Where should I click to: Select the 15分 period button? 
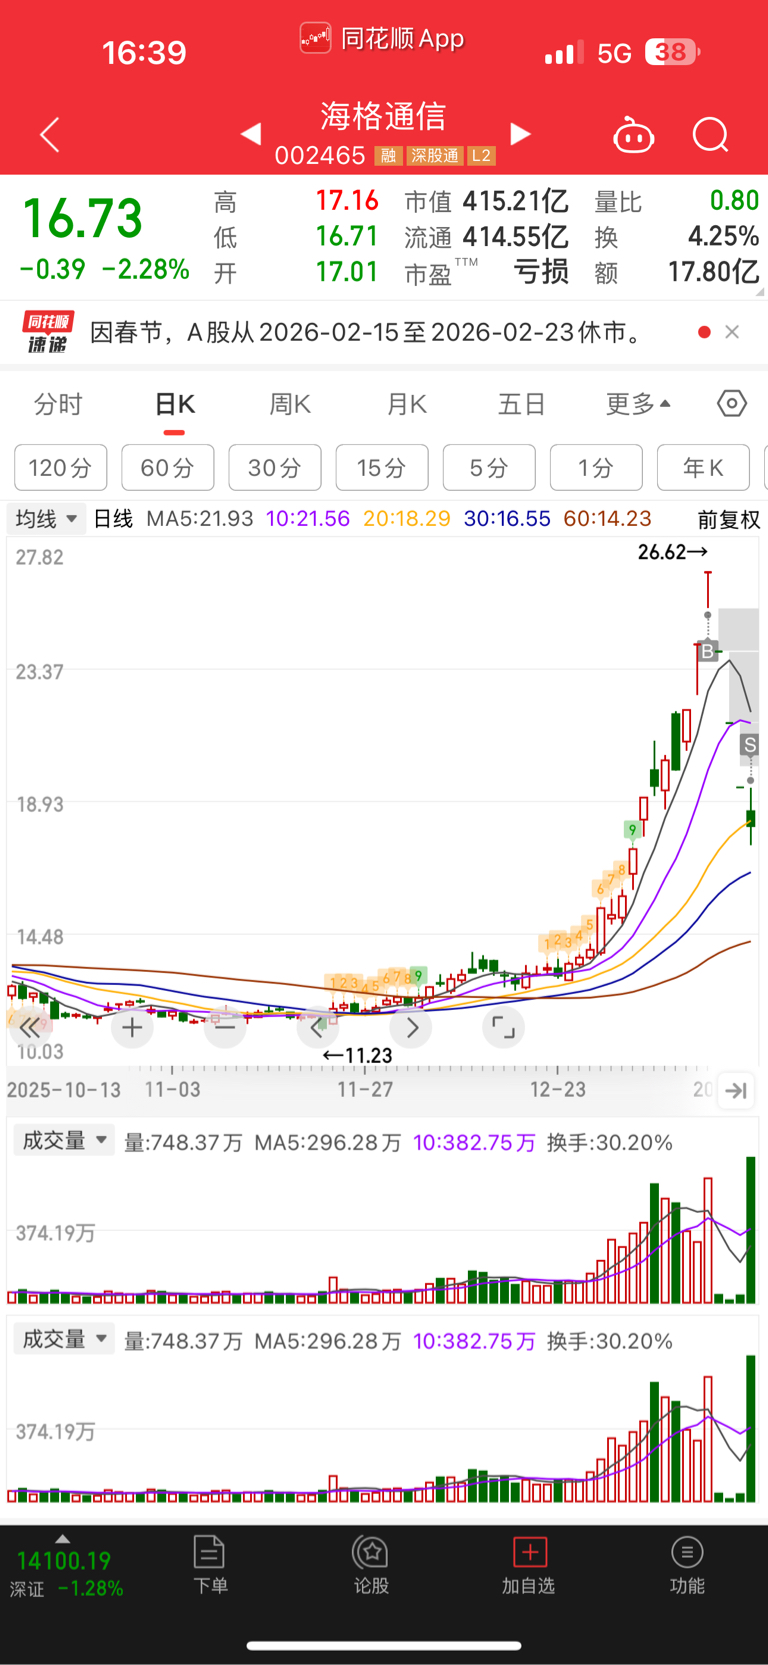[x=382, y=467]
